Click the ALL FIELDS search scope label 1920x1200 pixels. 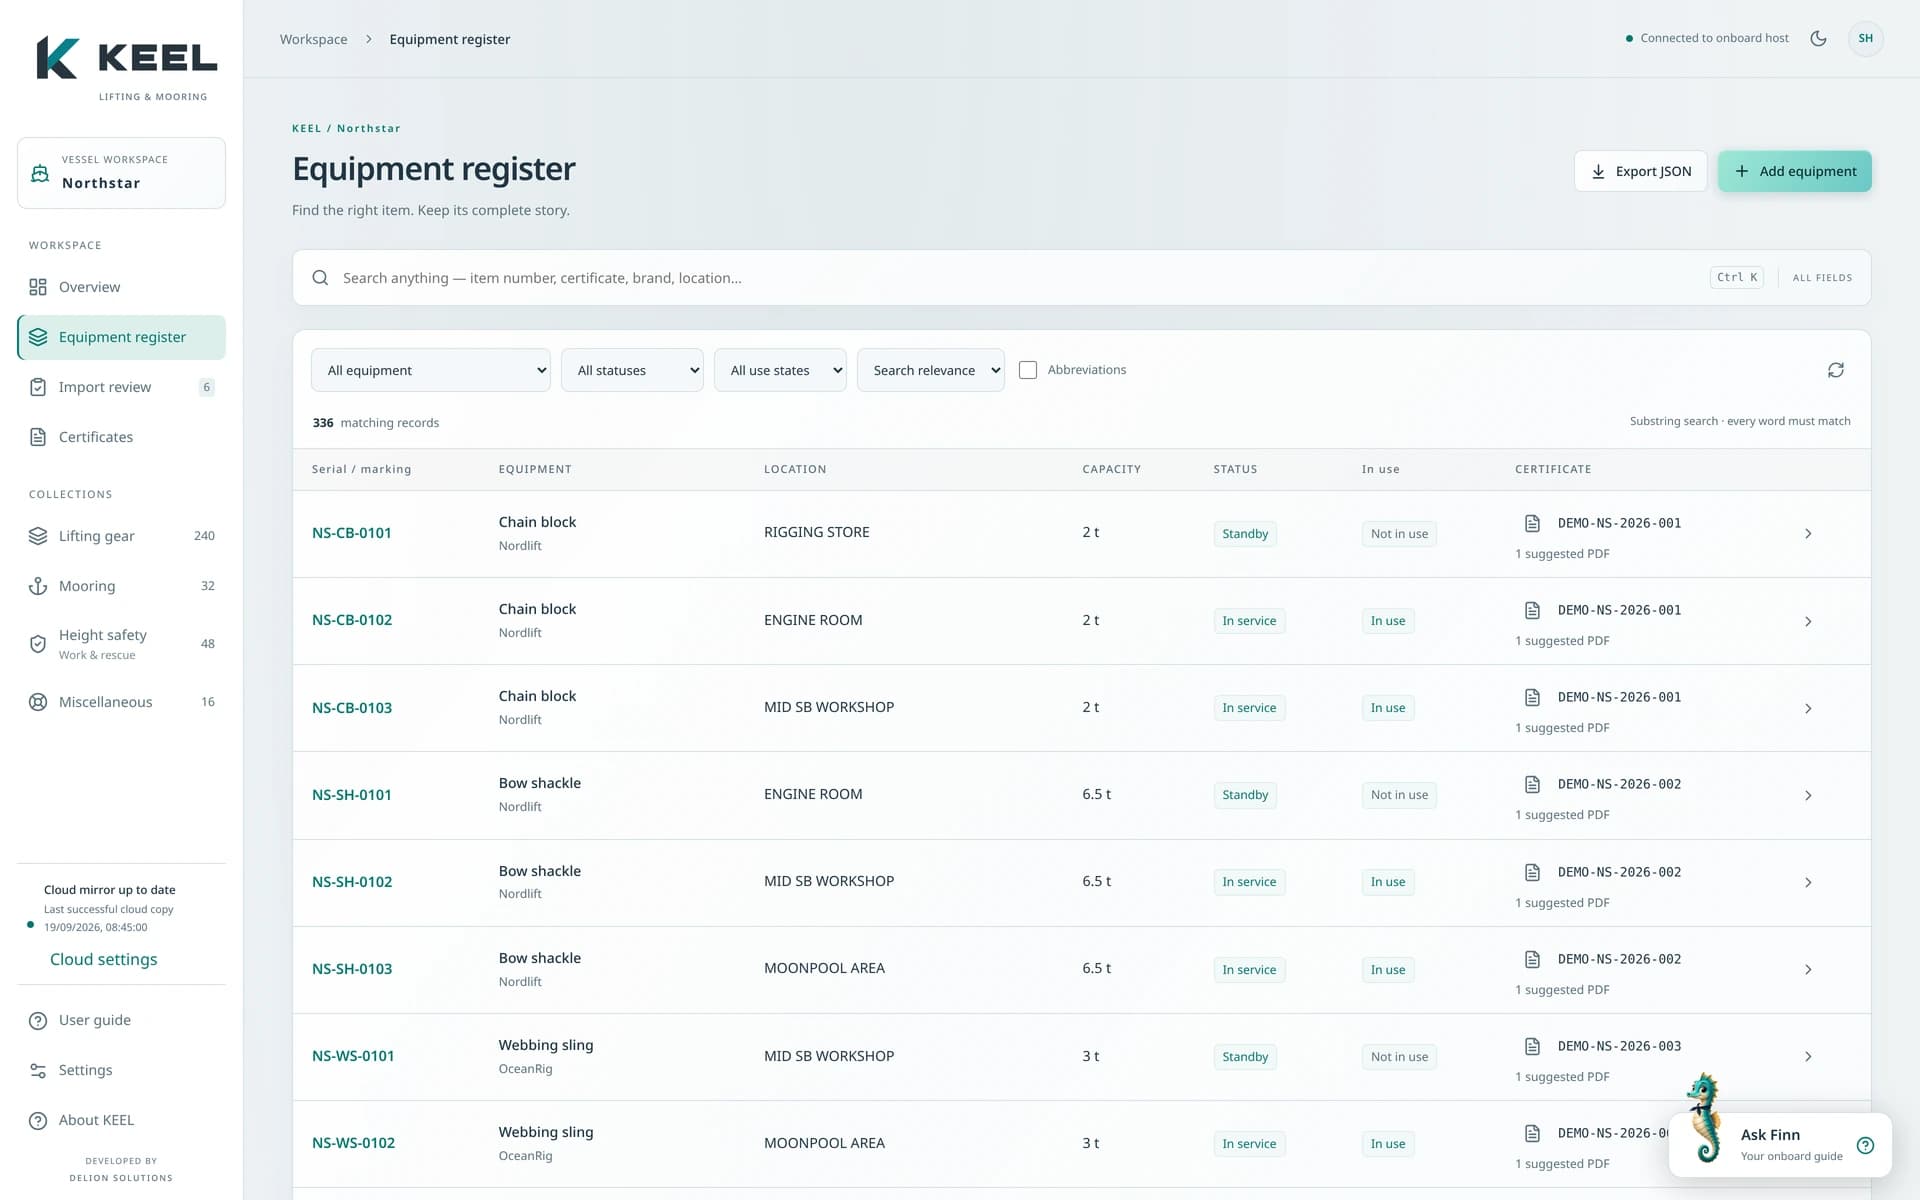click(1822, 278)
